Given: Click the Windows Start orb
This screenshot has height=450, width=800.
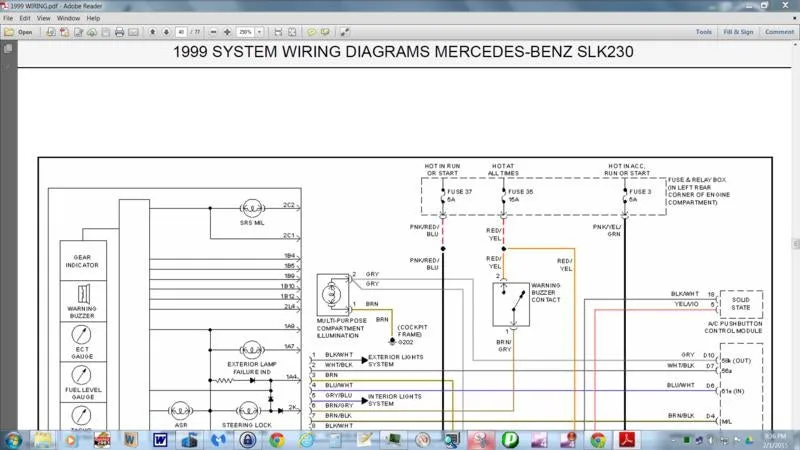Looking at the screenshot, I should [13, 440].
